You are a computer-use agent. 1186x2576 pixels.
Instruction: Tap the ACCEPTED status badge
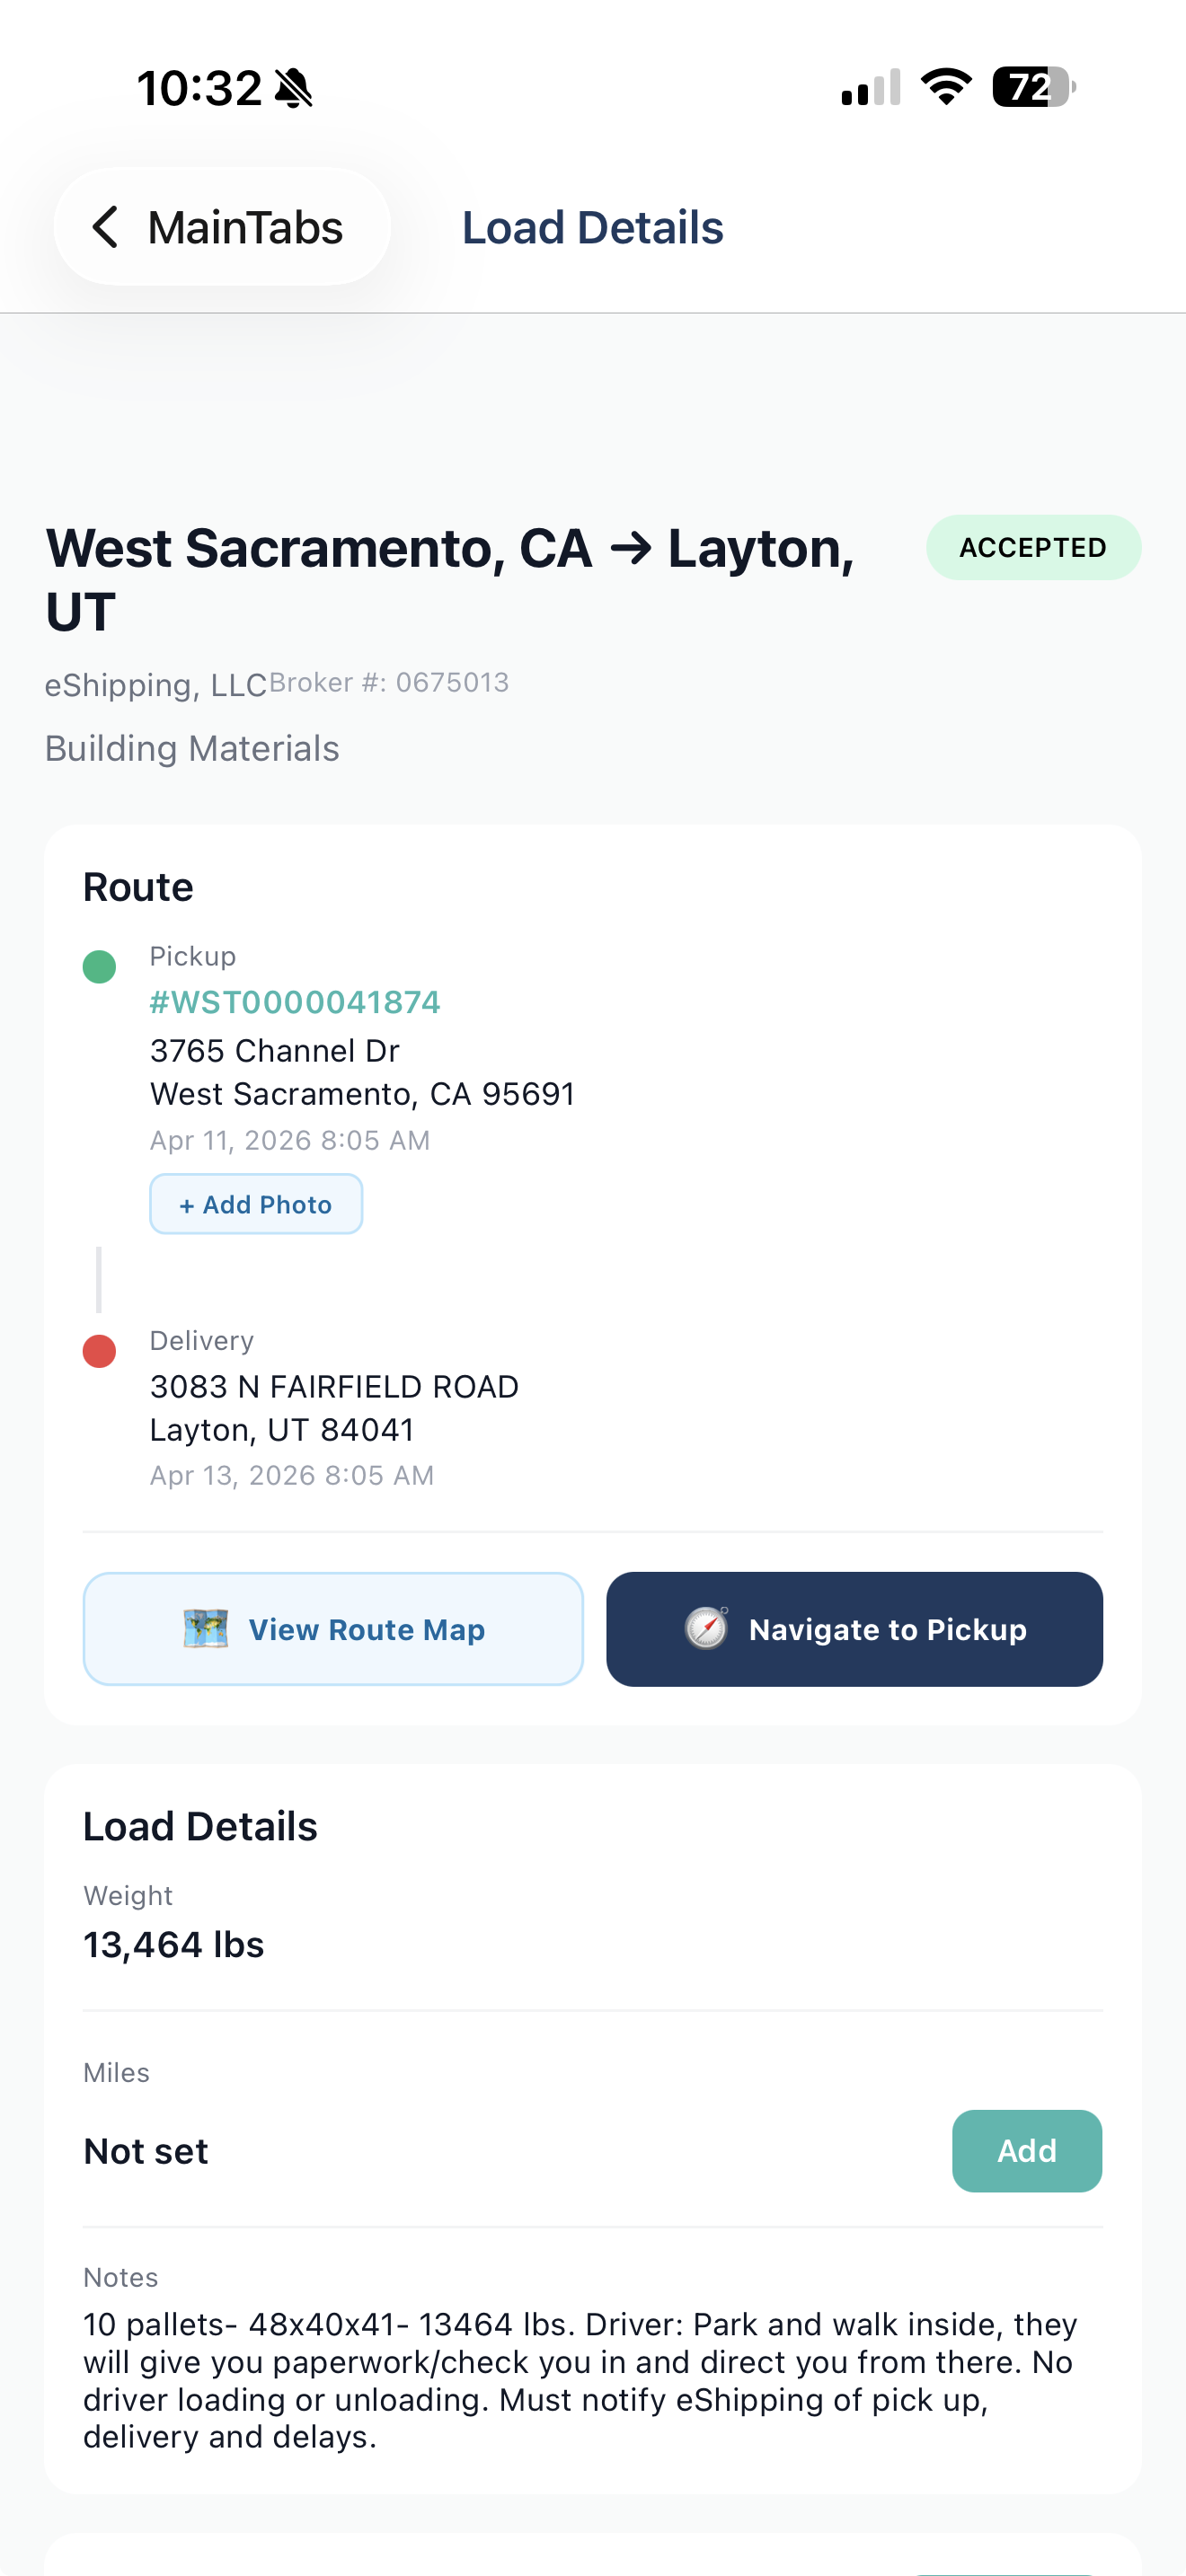pyautogui.click(x=1033, y=547)
